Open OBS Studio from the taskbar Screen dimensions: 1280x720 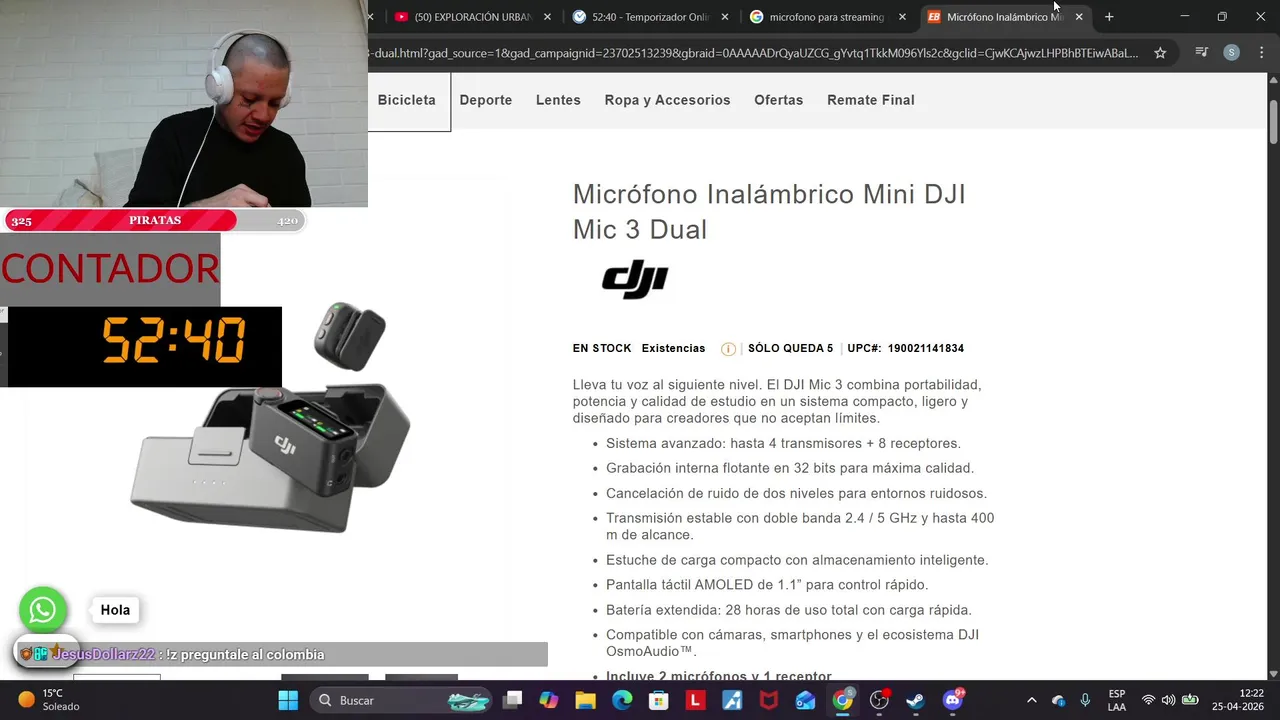879,700
